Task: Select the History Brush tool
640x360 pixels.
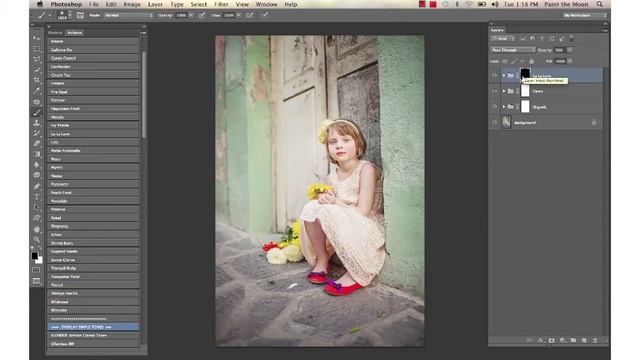Action: point(37,133)
